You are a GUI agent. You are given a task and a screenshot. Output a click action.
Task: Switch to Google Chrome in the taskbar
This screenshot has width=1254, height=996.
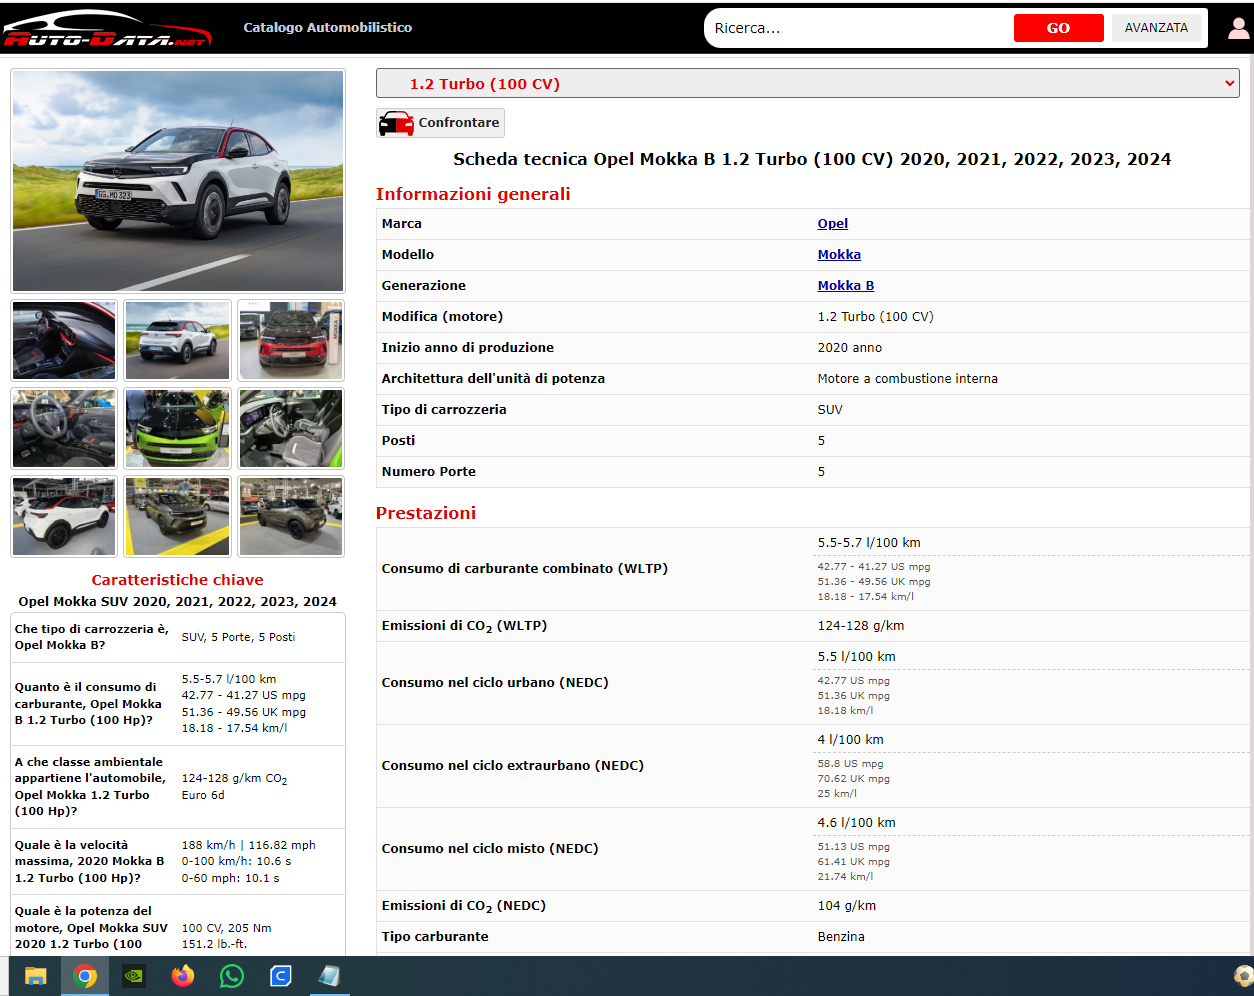click(85, 976)
